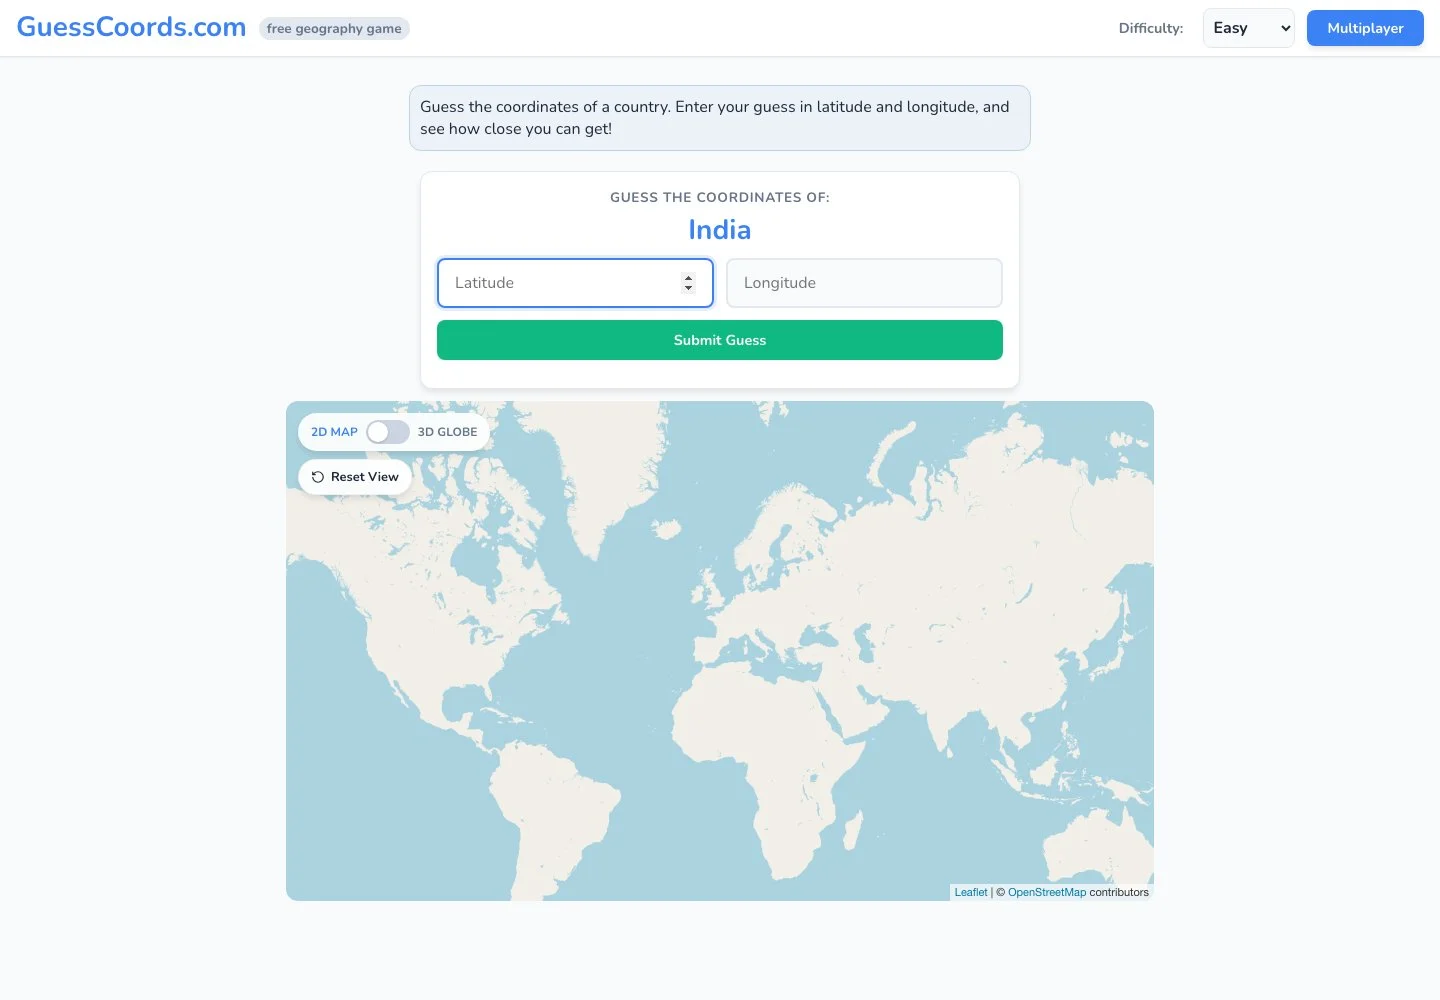This screenshot has width=1440, height=1000.
Task: Select the 2D MAP label
Action: [334, 432]
